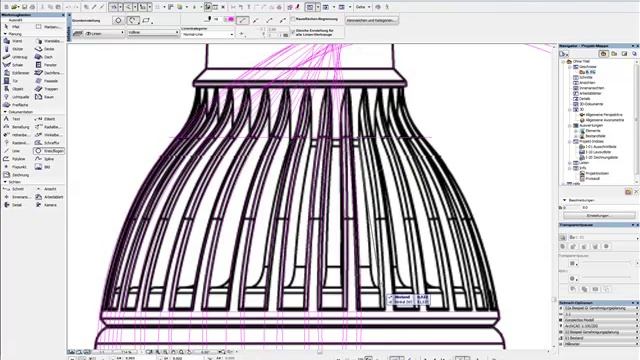Open the Linienkategorie dropdown
This screenshot has width=640, height=360.
click(x=207, y=35)
